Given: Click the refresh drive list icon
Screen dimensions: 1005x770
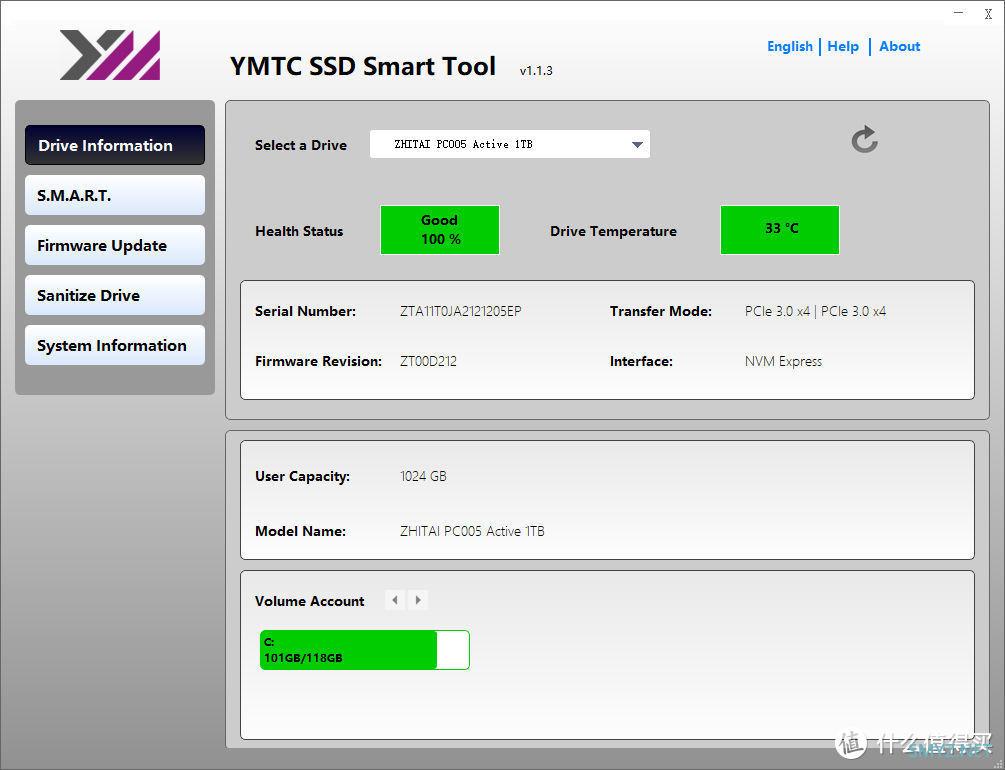Looking at the screenshot, I should [x=865, y=140].
